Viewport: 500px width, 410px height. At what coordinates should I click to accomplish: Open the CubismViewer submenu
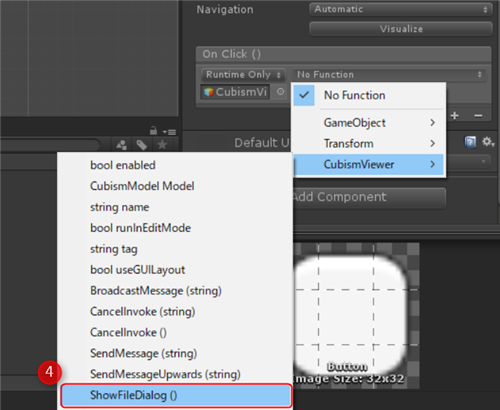coord(369,164)
